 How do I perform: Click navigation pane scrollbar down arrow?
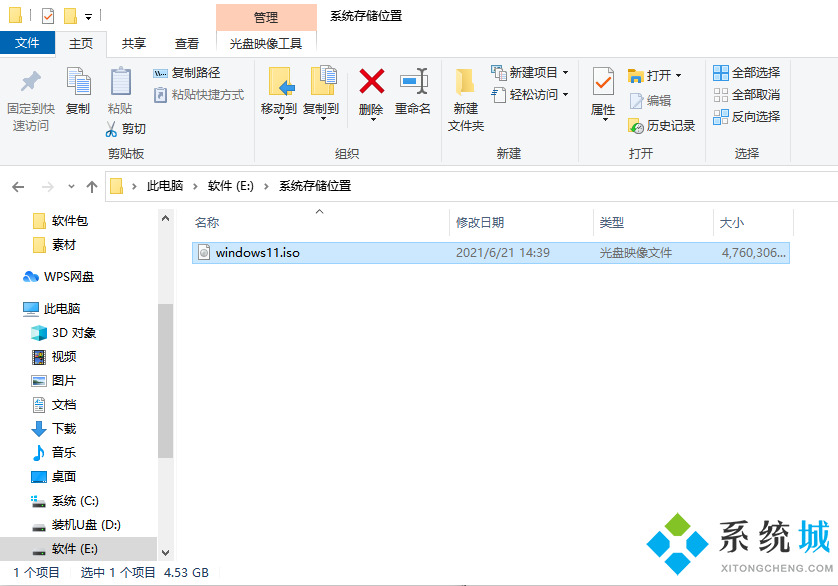pos(165,553)
